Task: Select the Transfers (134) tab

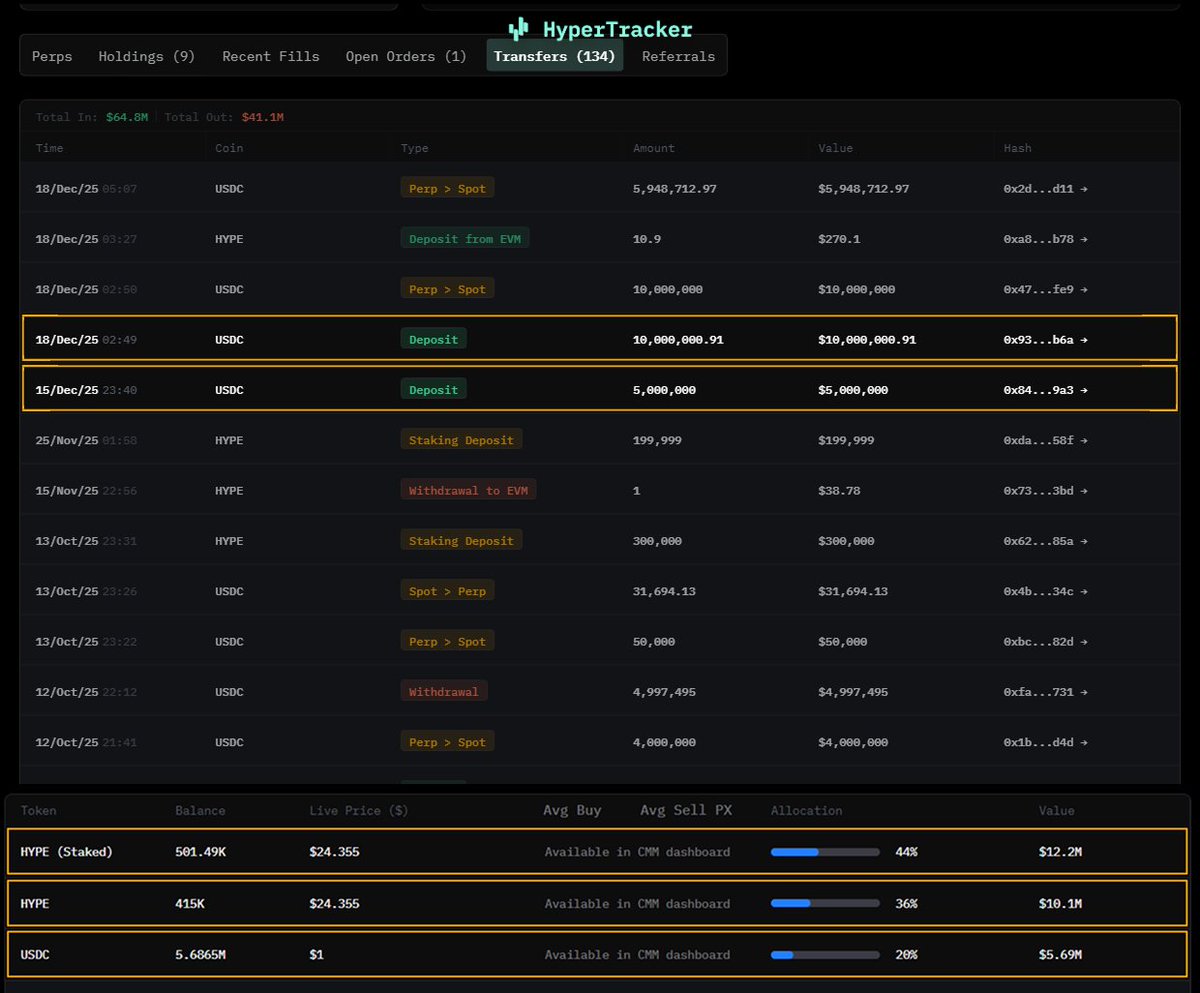Action: tap(554, 56)
